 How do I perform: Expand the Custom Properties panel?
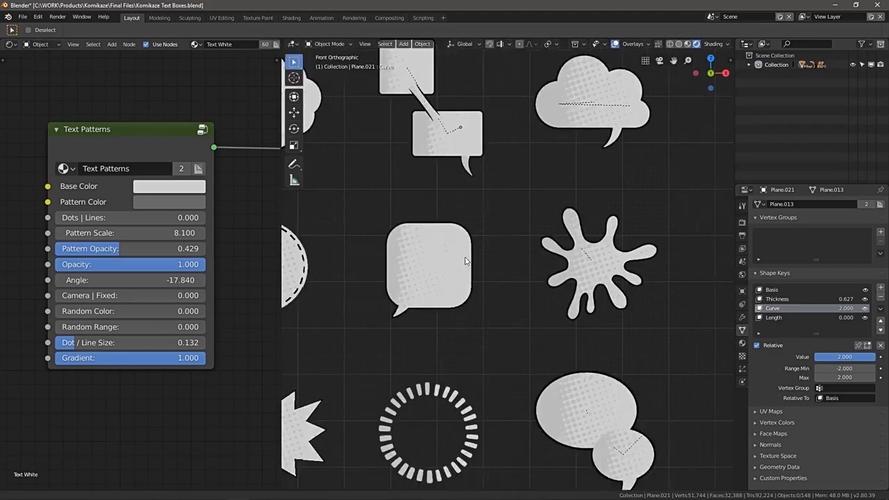755,478
